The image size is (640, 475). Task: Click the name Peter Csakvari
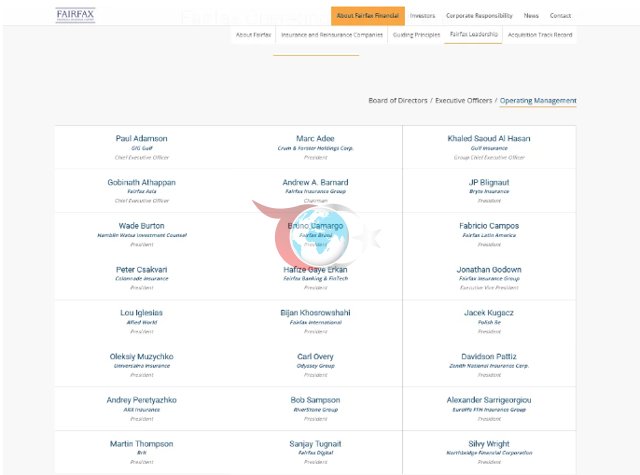[141, 269]
